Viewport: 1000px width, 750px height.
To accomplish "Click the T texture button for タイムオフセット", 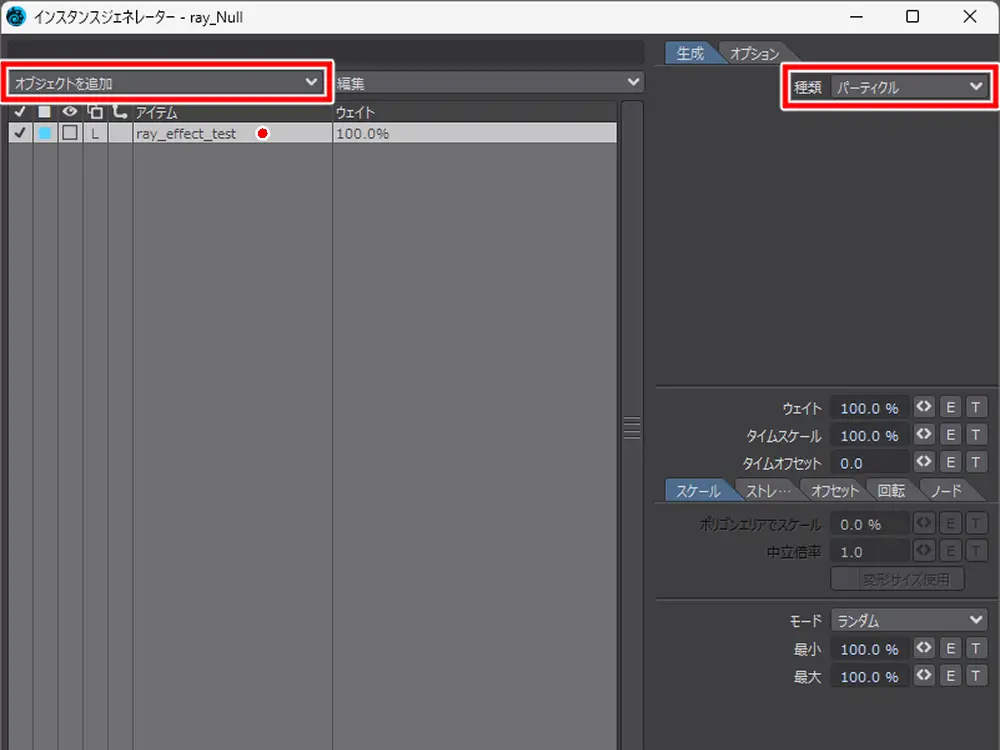I will click(975, 463).
